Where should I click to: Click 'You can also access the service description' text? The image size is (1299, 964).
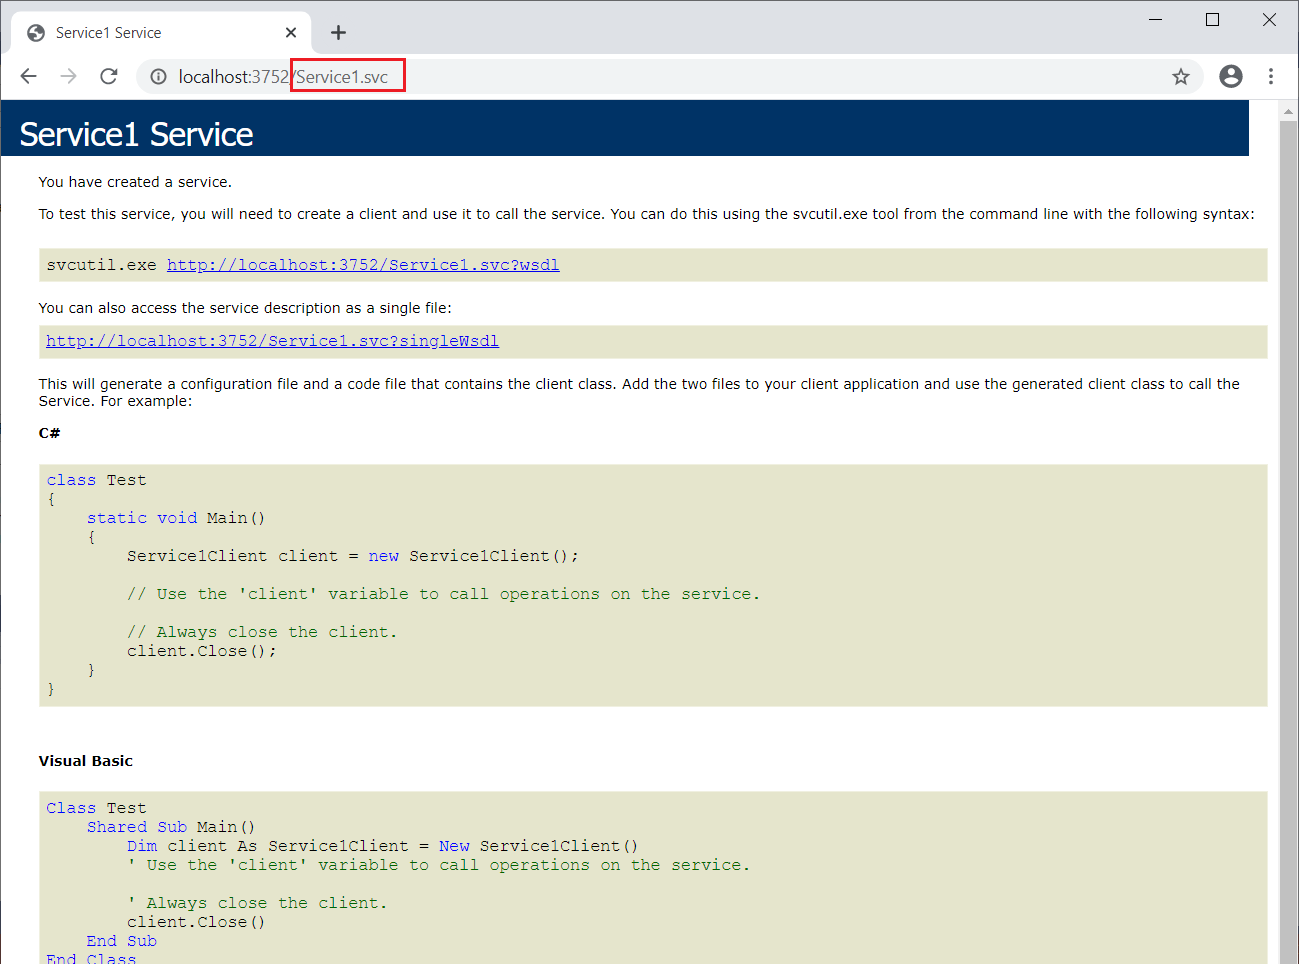coord(245,308)
